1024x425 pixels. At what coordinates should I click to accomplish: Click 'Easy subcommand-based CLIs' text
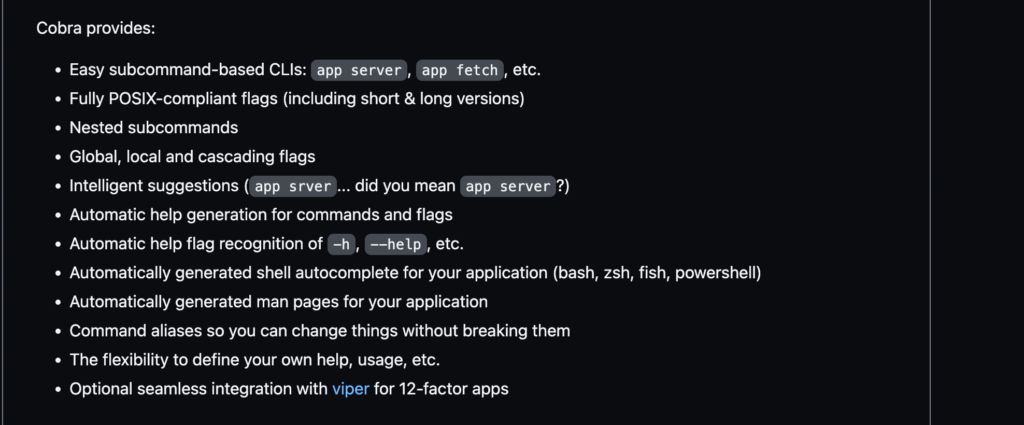point(188,70)
